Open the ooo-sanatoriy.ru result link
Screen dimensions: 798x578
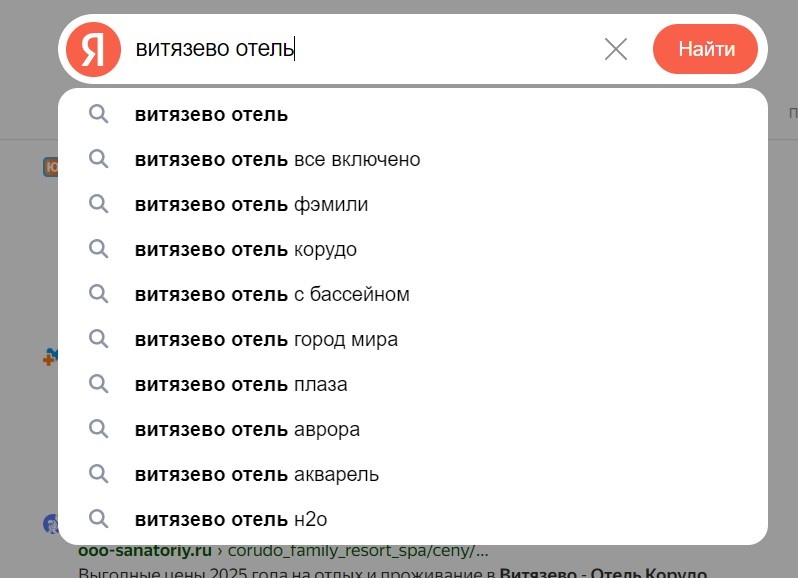pyautogui.click(x=145, y=551)
